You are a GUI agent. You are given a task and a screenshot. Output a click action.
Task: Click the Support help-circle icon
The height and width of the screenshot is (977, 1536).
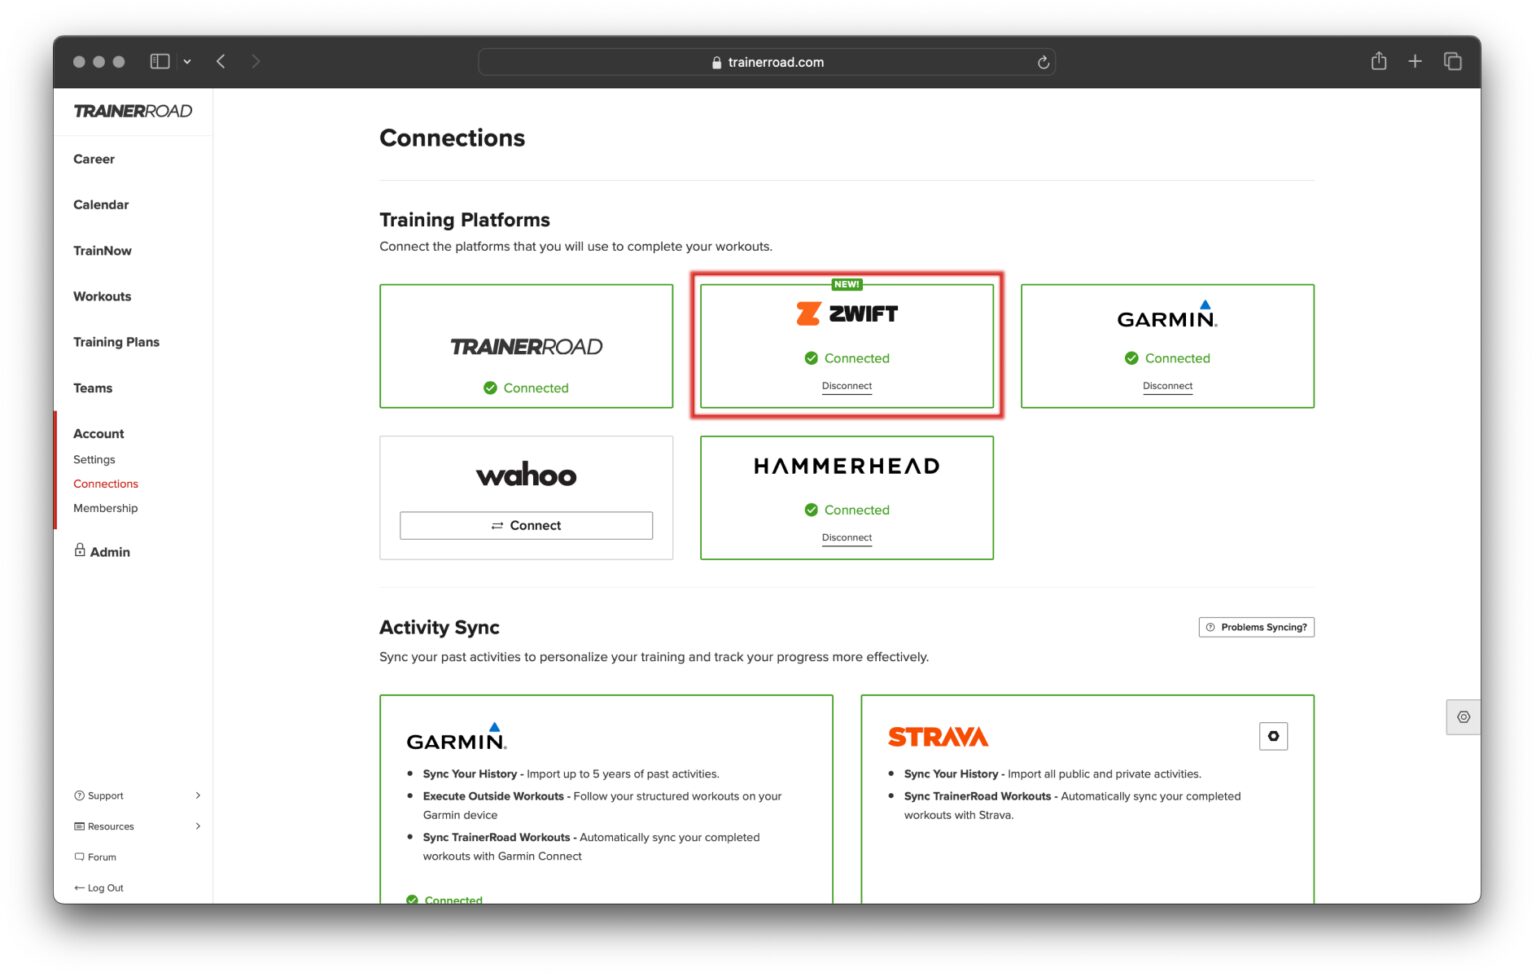tap(80, 795)
